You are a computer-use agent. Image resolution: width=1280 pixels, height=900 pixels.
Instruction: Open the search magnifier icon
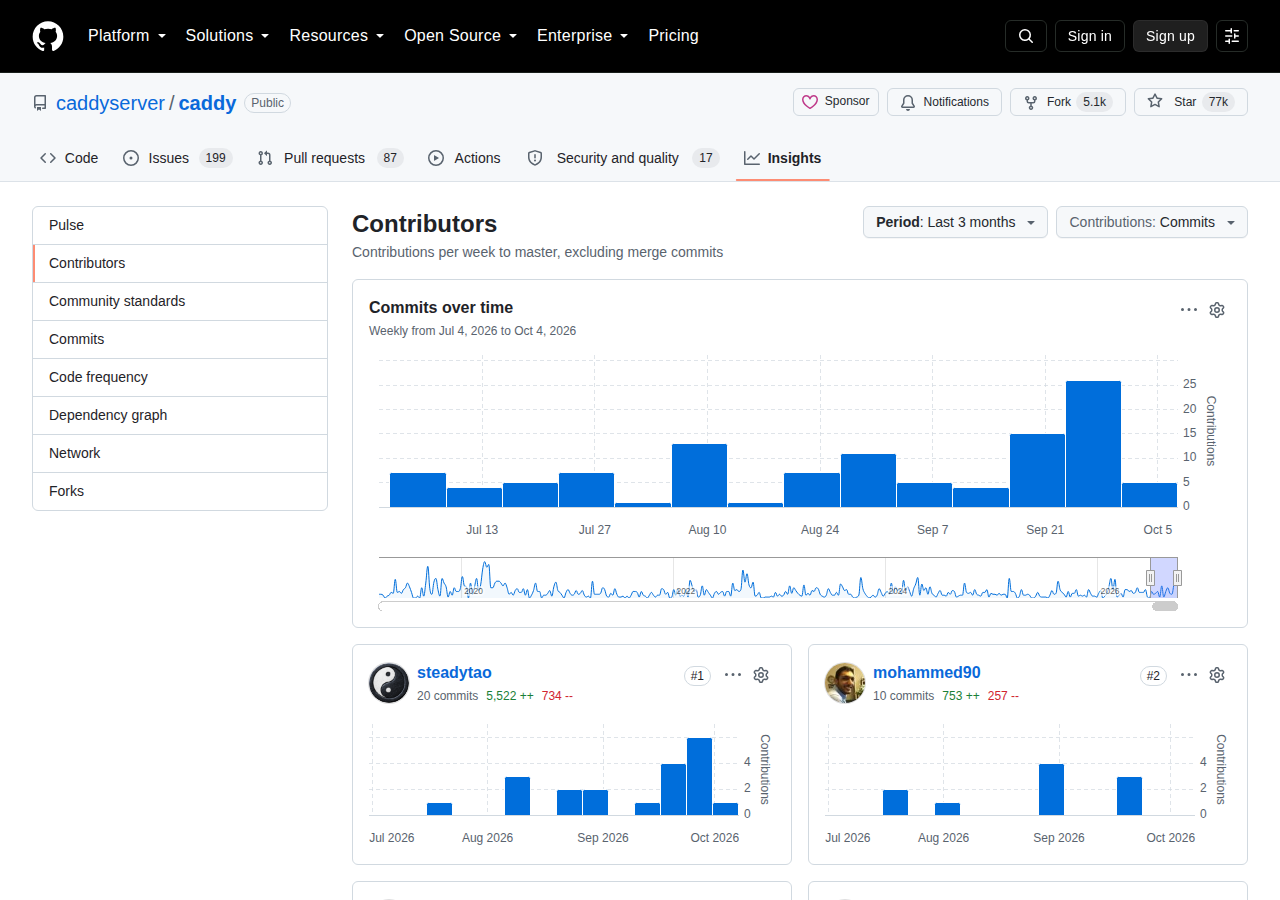(x=1026, y=36)
